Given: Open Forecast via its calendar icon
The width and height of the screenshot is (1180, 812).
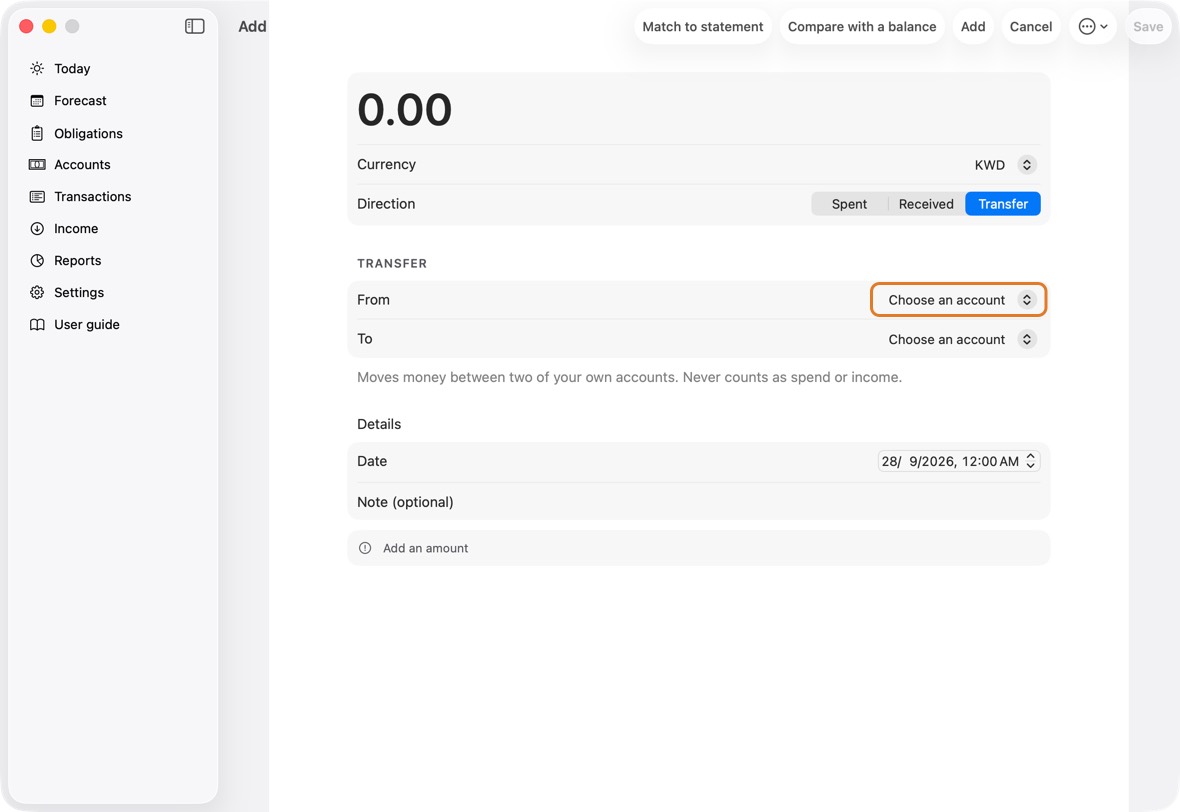Looking at the screenshot, I should pyautogui.click(x=37, y=101).
